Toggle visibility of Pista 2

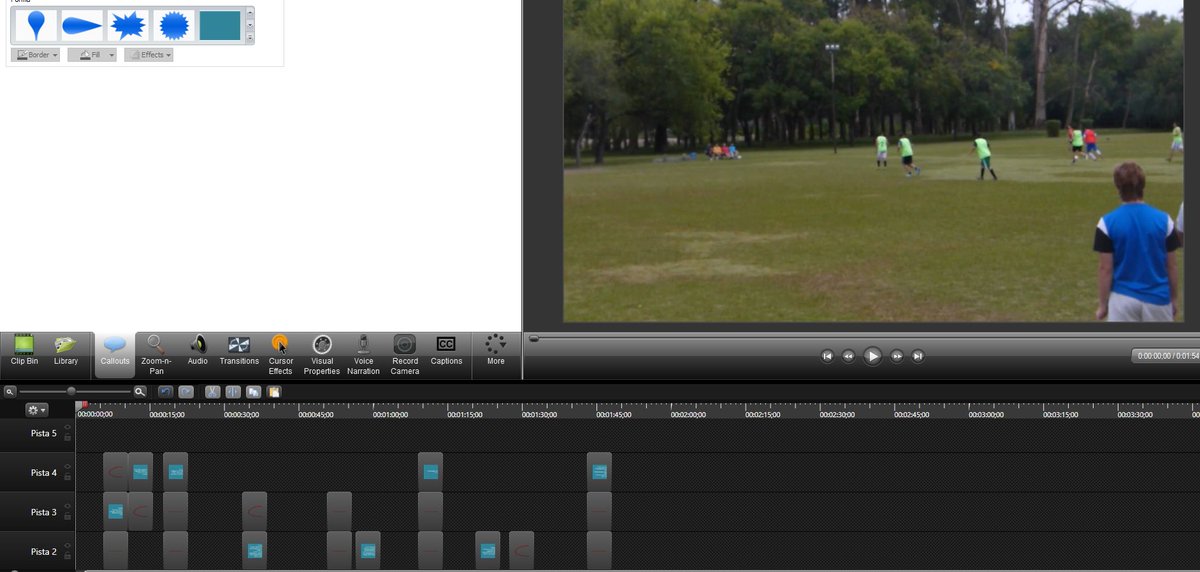pyautogui.click(x=67, y=545)
